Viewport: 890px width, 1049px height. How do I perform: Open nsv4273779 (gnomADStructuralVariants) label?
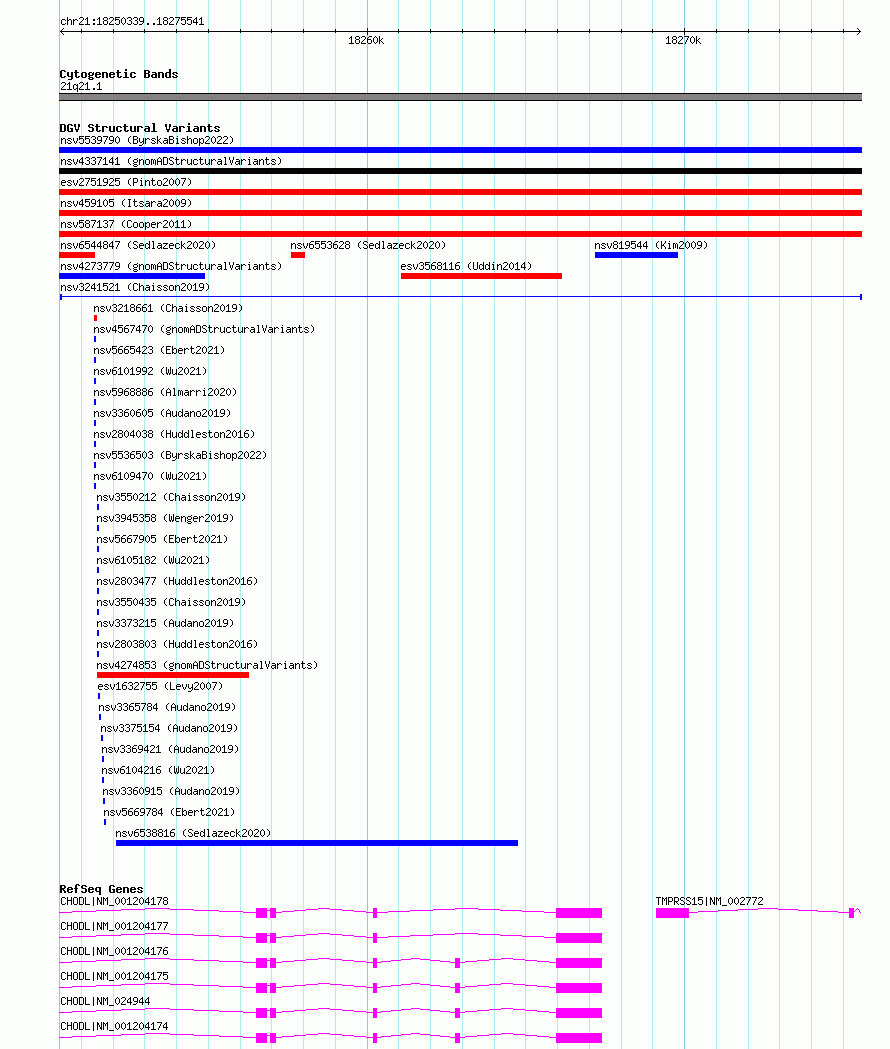[171, 266]
